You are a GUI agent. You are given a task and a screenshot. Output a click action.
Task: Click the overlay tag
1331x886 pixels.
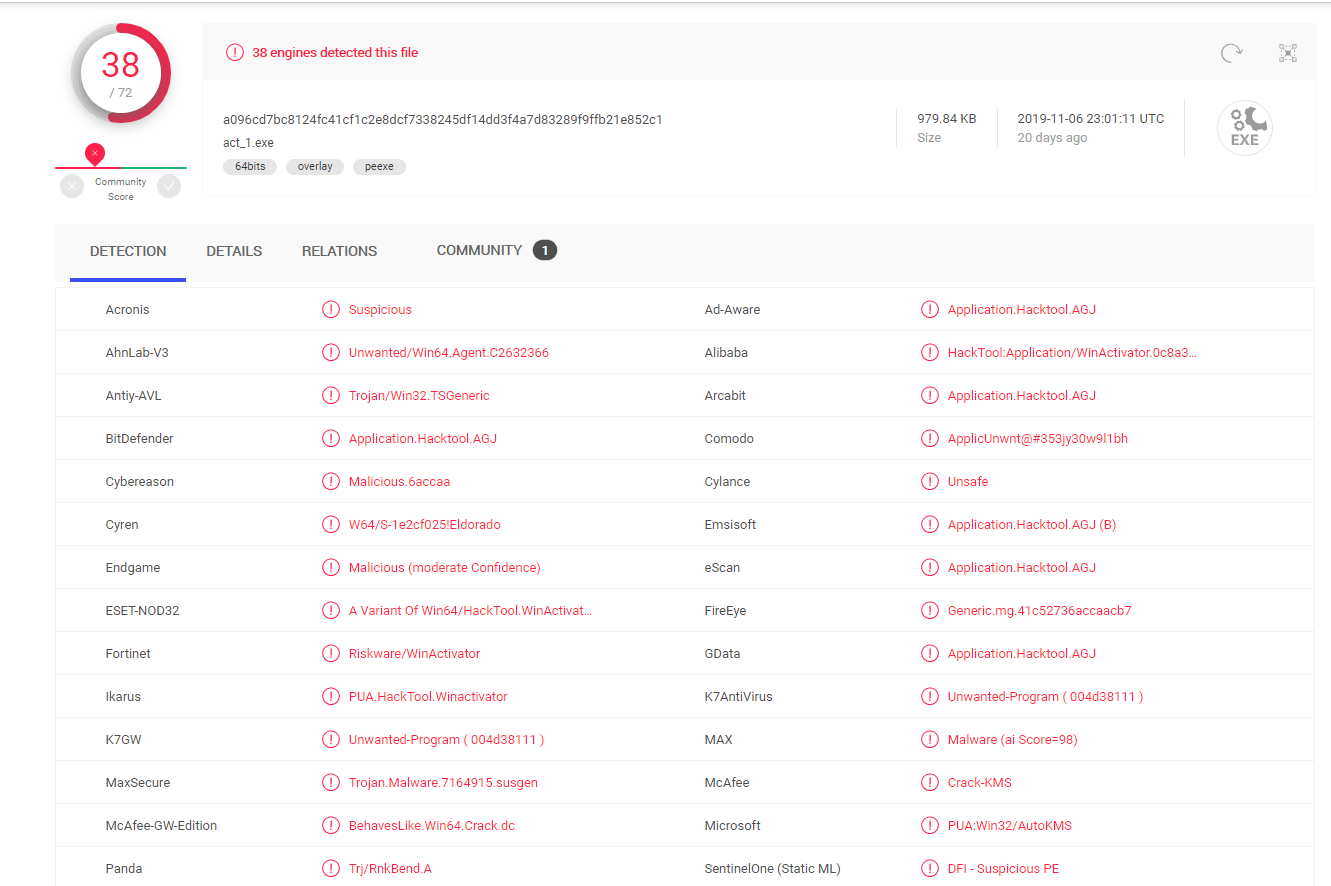click(x=315, y=167)
